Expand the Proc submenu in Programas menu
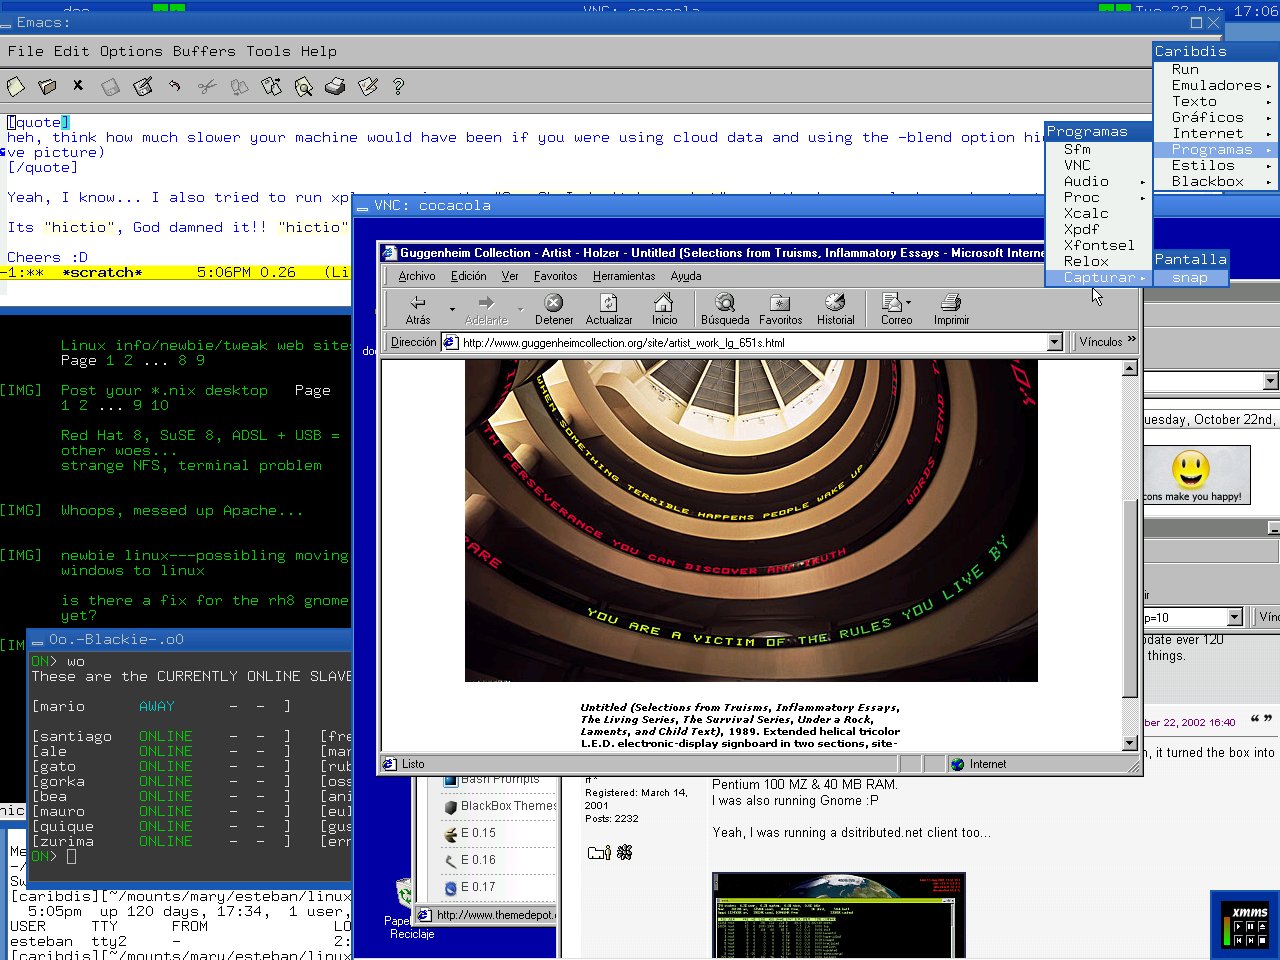 pos(1098,197)
